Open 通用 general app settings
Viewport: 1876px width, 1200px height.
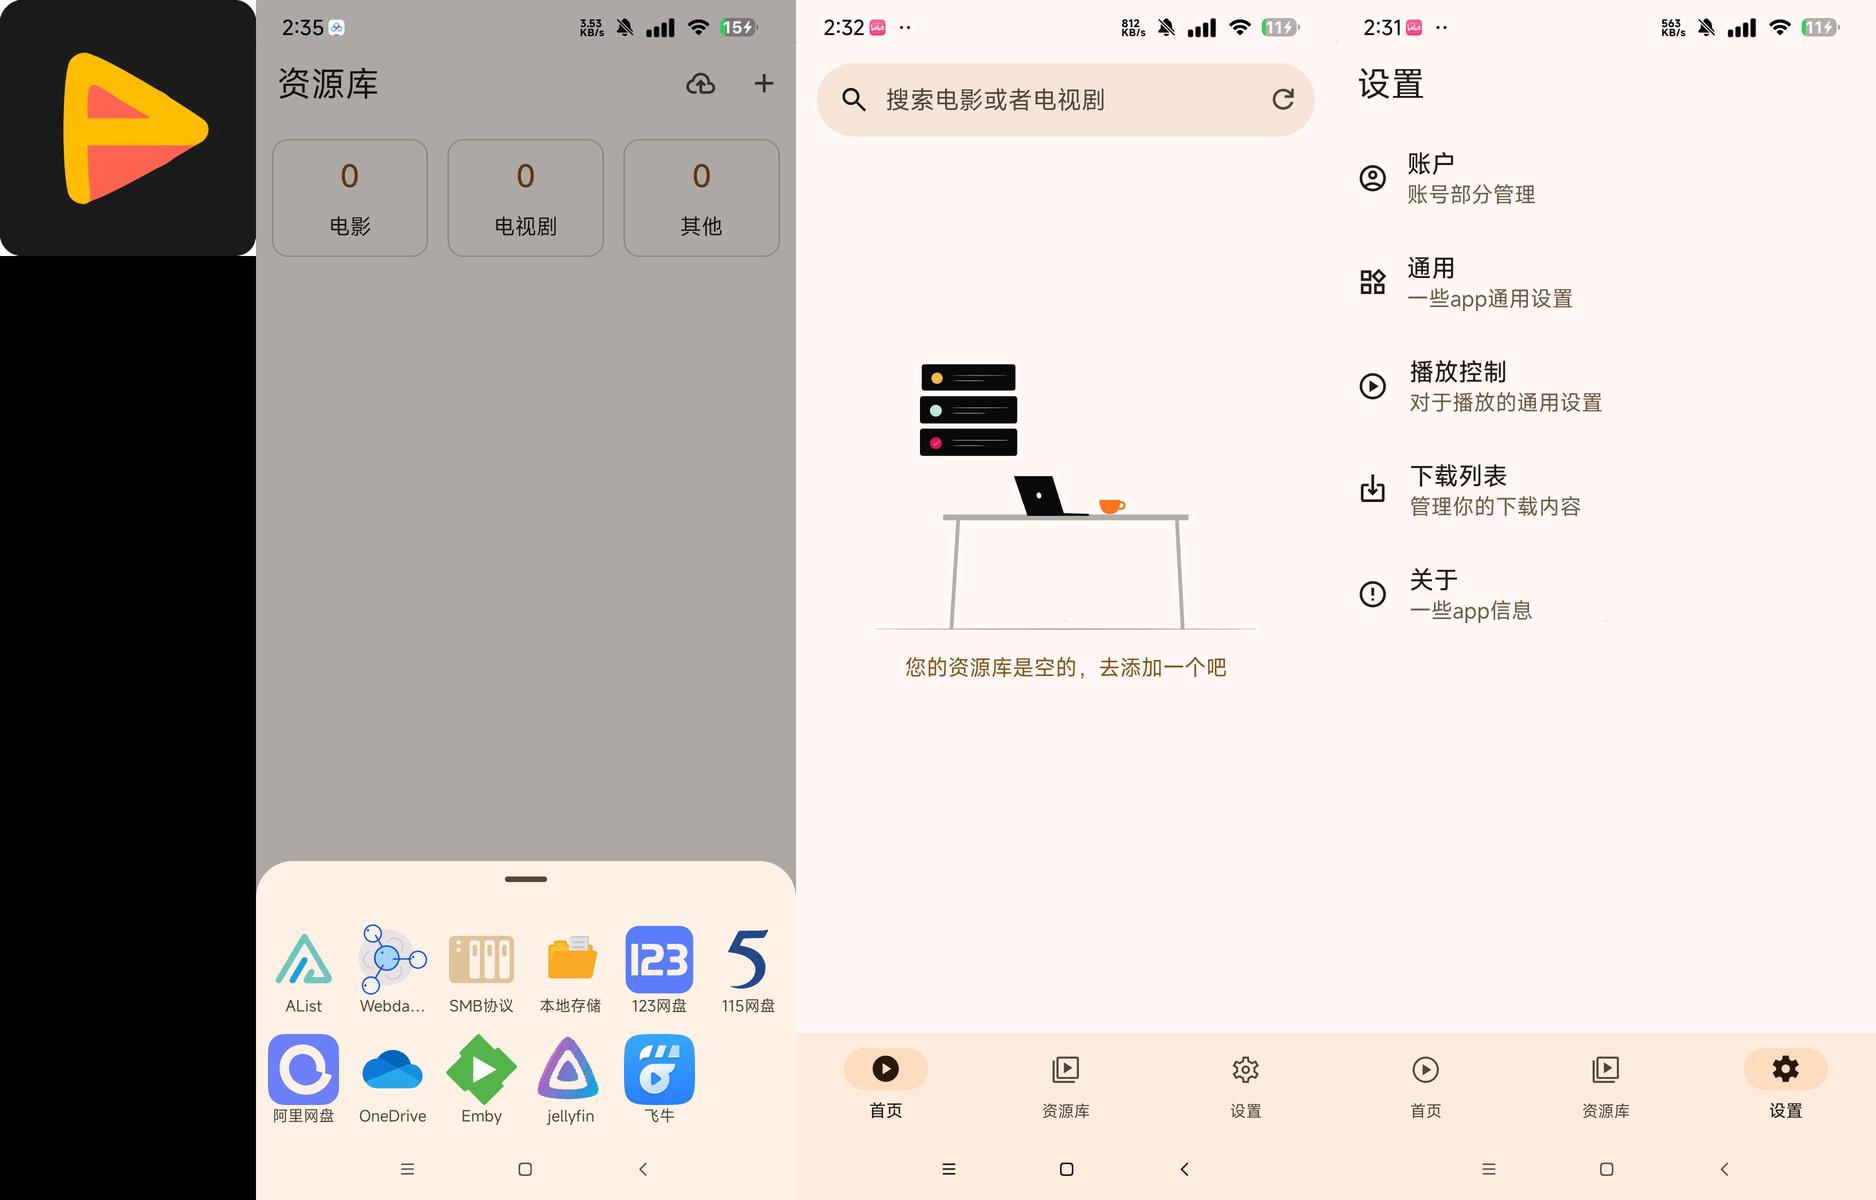click(x=1606, y=282)
